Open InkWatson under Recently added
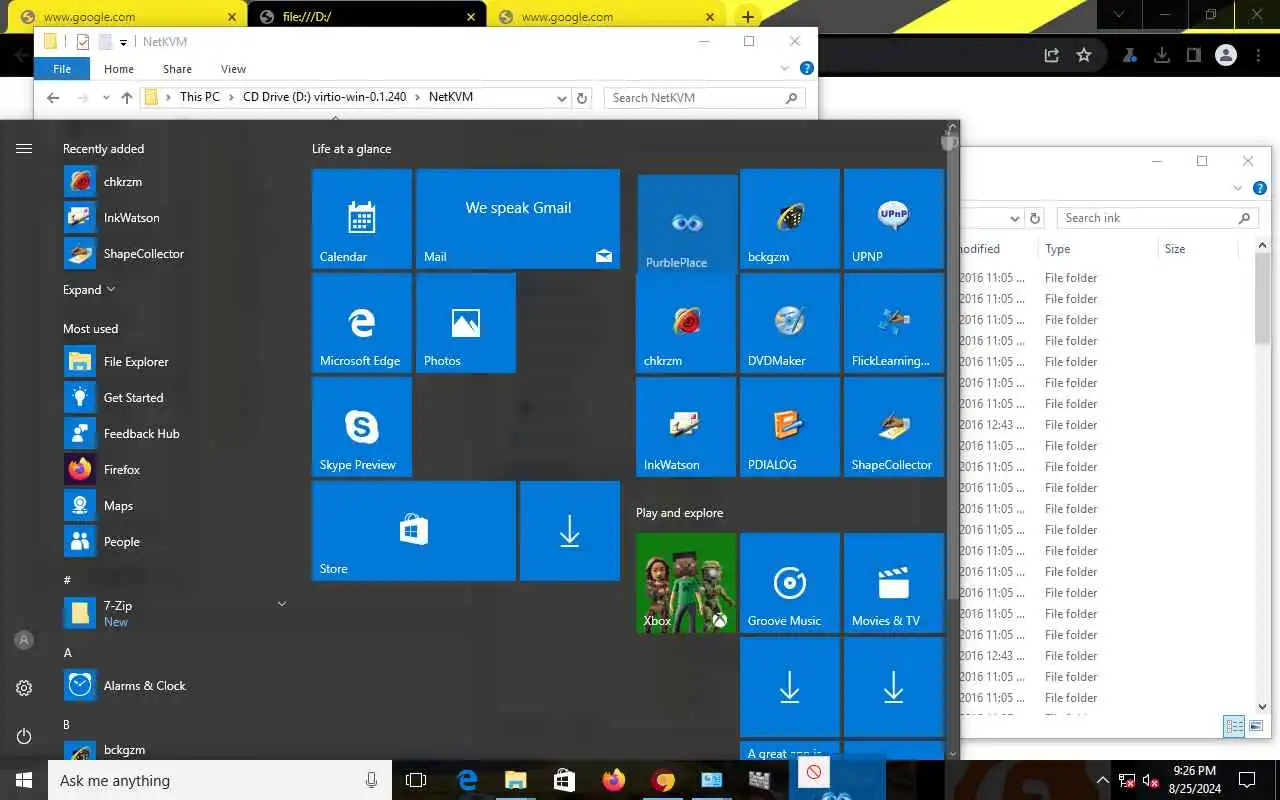The width and height of the screenshot is (1280, 800). 175,217
